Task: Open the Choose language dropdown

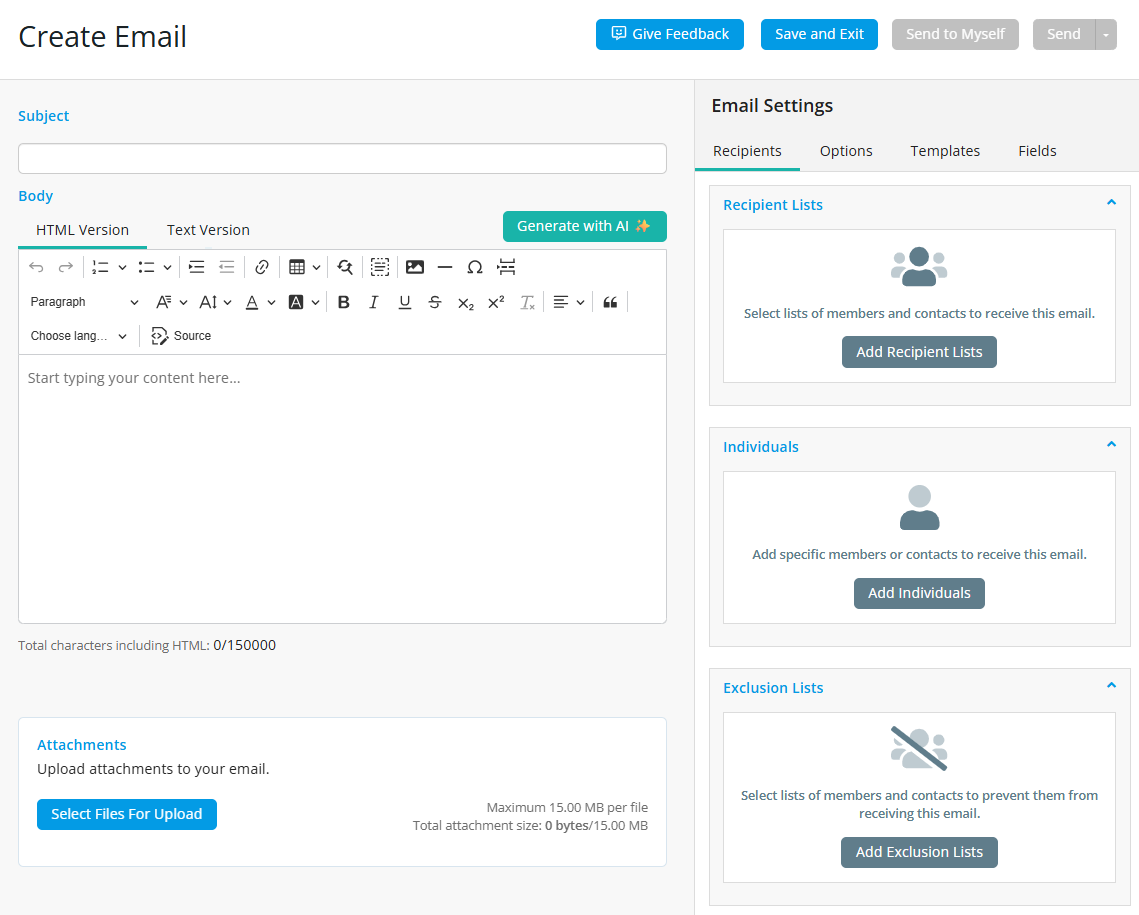Action: (78, 336)
